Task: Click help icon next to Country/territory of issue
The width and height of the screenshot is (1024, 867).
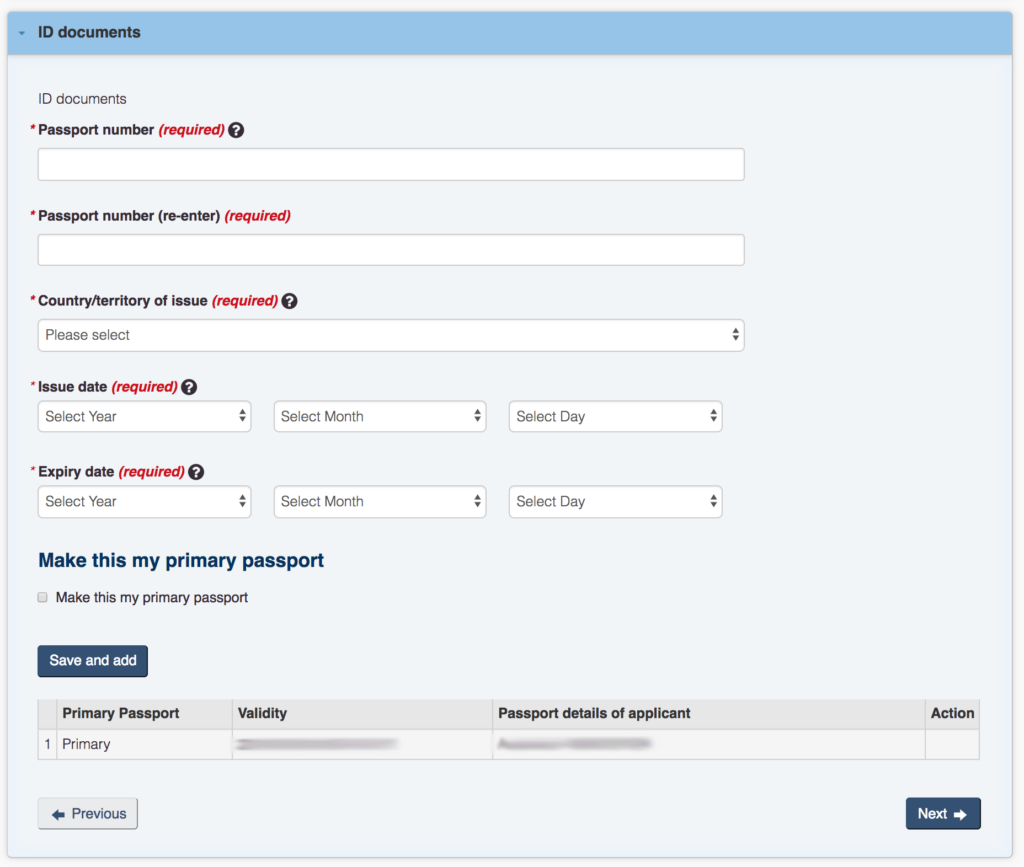Action: (290, 301)
